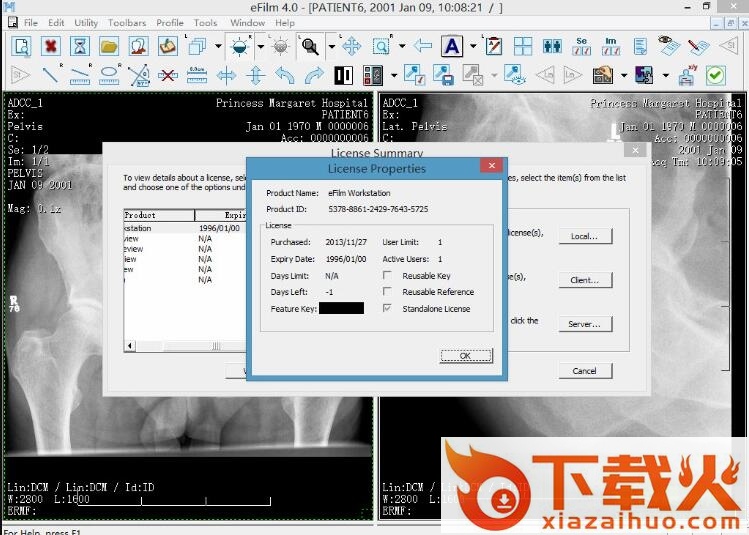Select the magnifying glass tool

click(x=310, y=46)
